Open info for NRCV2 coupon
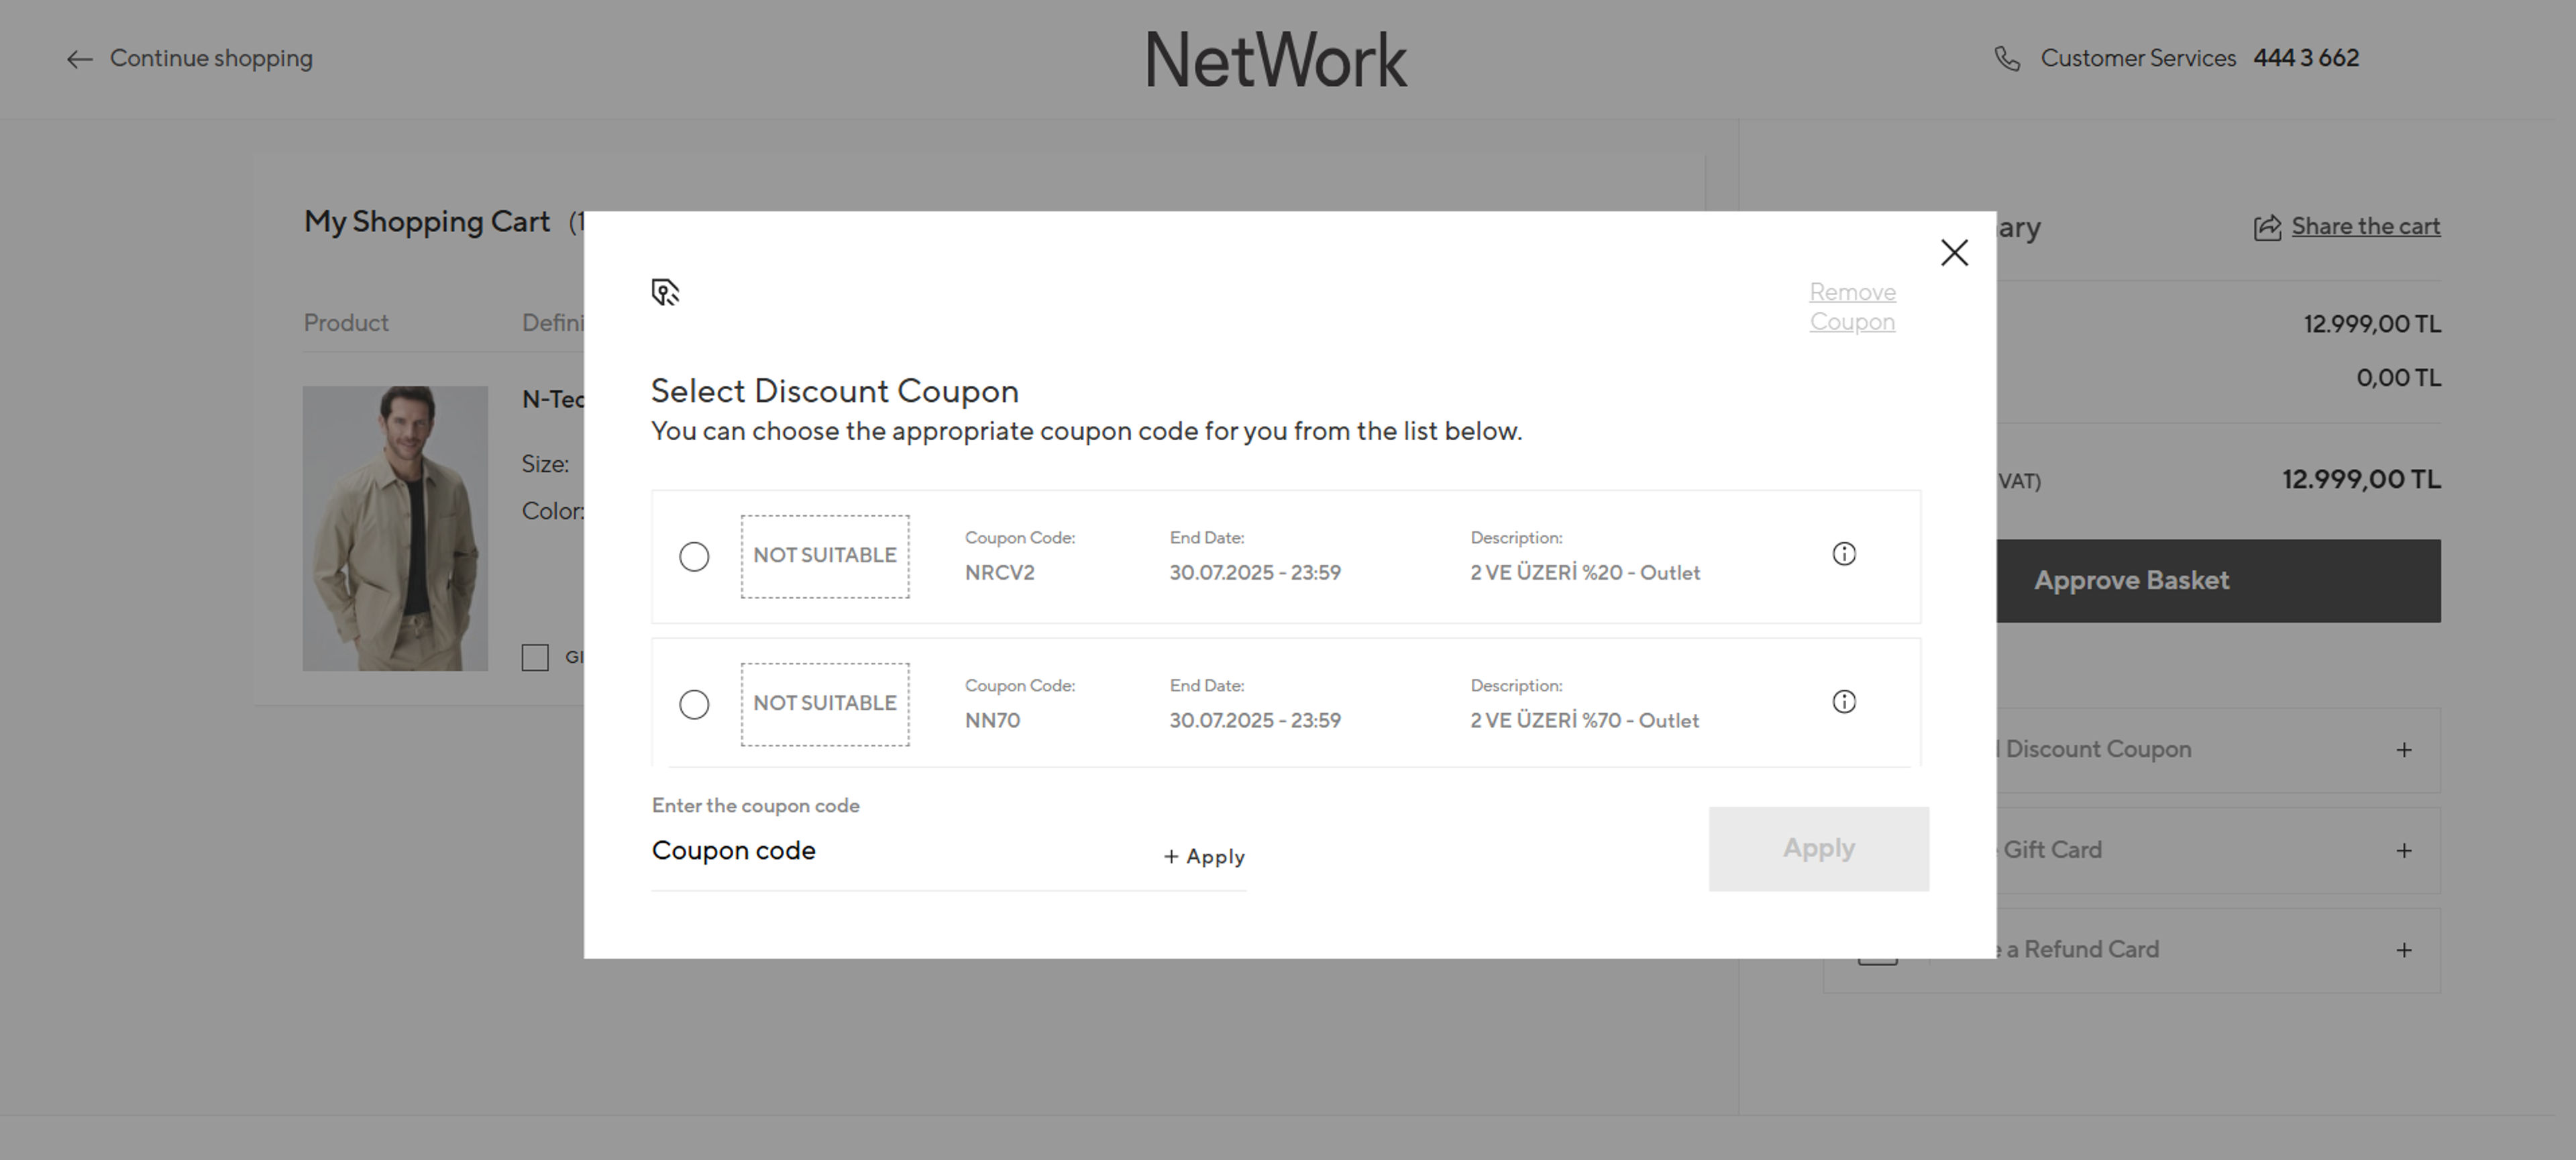 coord(1844,554)
